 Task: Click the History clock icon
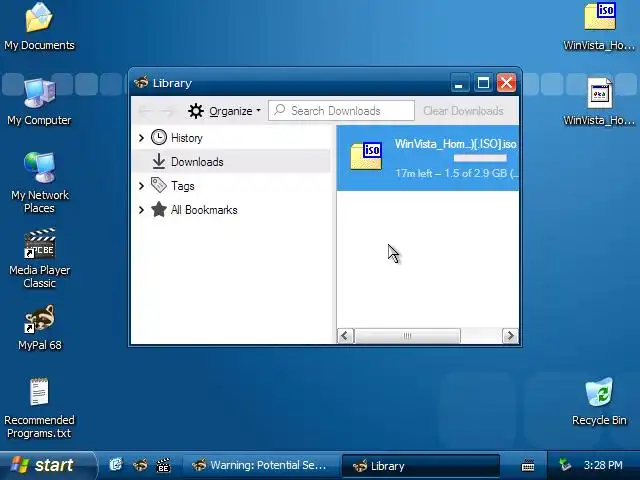tap(158, 138)
